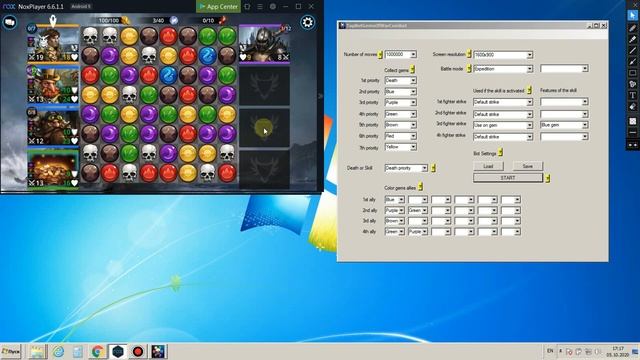This screenshot has height=360, width=640.
Task: Click the Load bot settings button
Action: click(x=488, y=166)
